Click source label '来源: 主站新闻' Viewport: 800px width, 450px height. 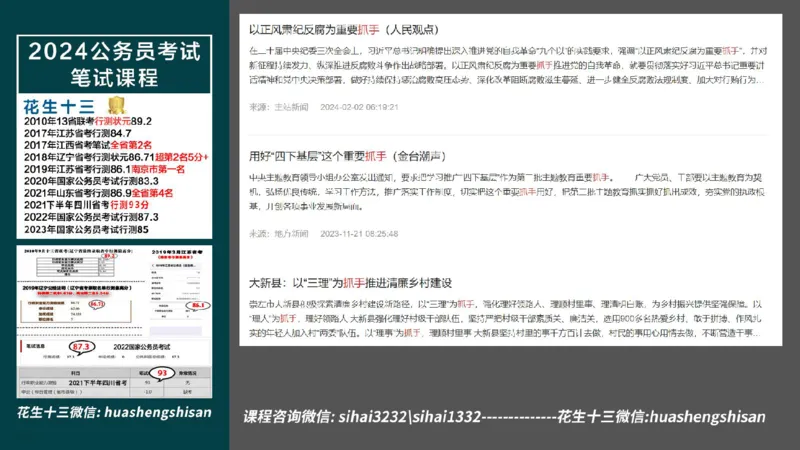pyautogui.click(x=279, y=107)
